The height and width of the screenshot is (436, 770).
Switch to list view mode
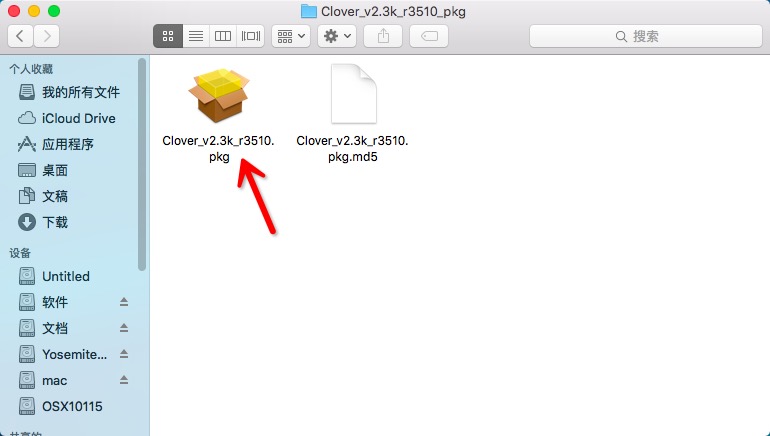[x=196, y=36]
